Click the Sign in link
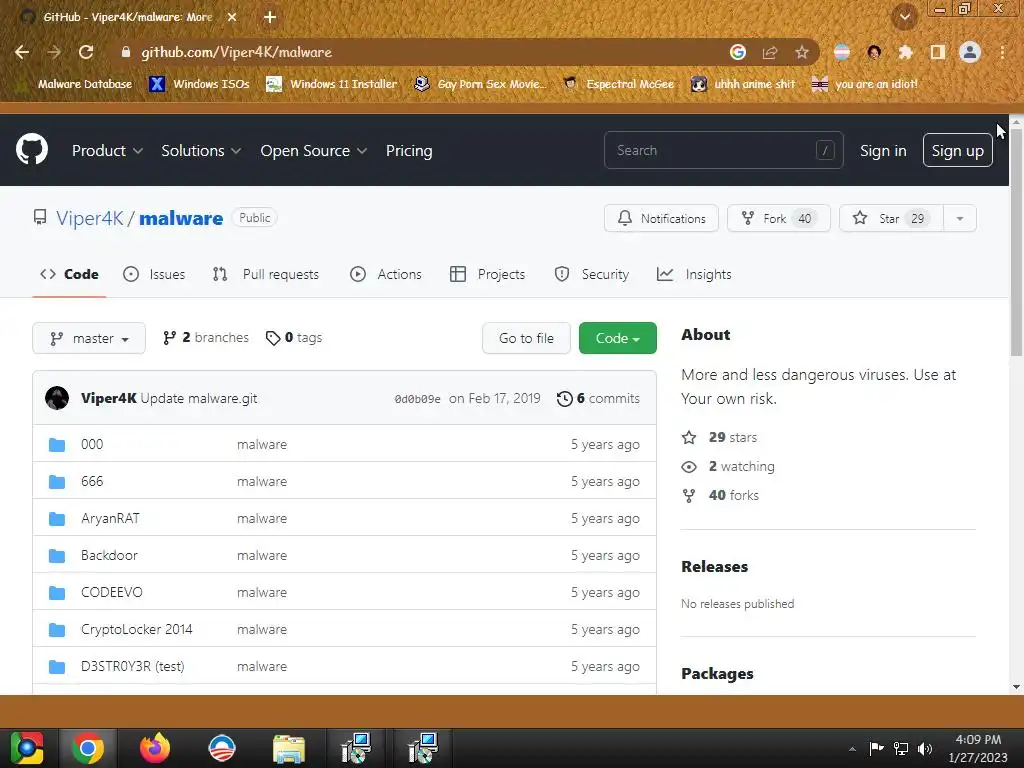The image size is (1024, 768). [x=883, y=150]
